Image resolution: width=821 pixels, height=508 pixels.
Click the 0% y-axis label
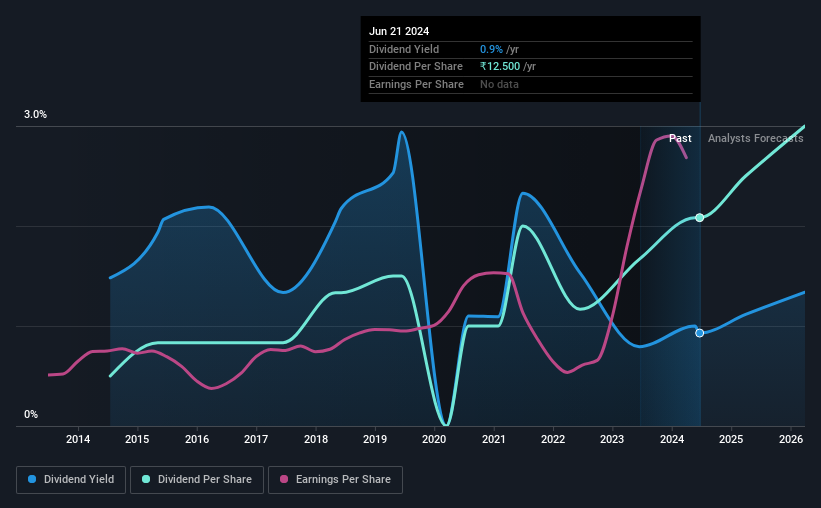click(31, 414)
